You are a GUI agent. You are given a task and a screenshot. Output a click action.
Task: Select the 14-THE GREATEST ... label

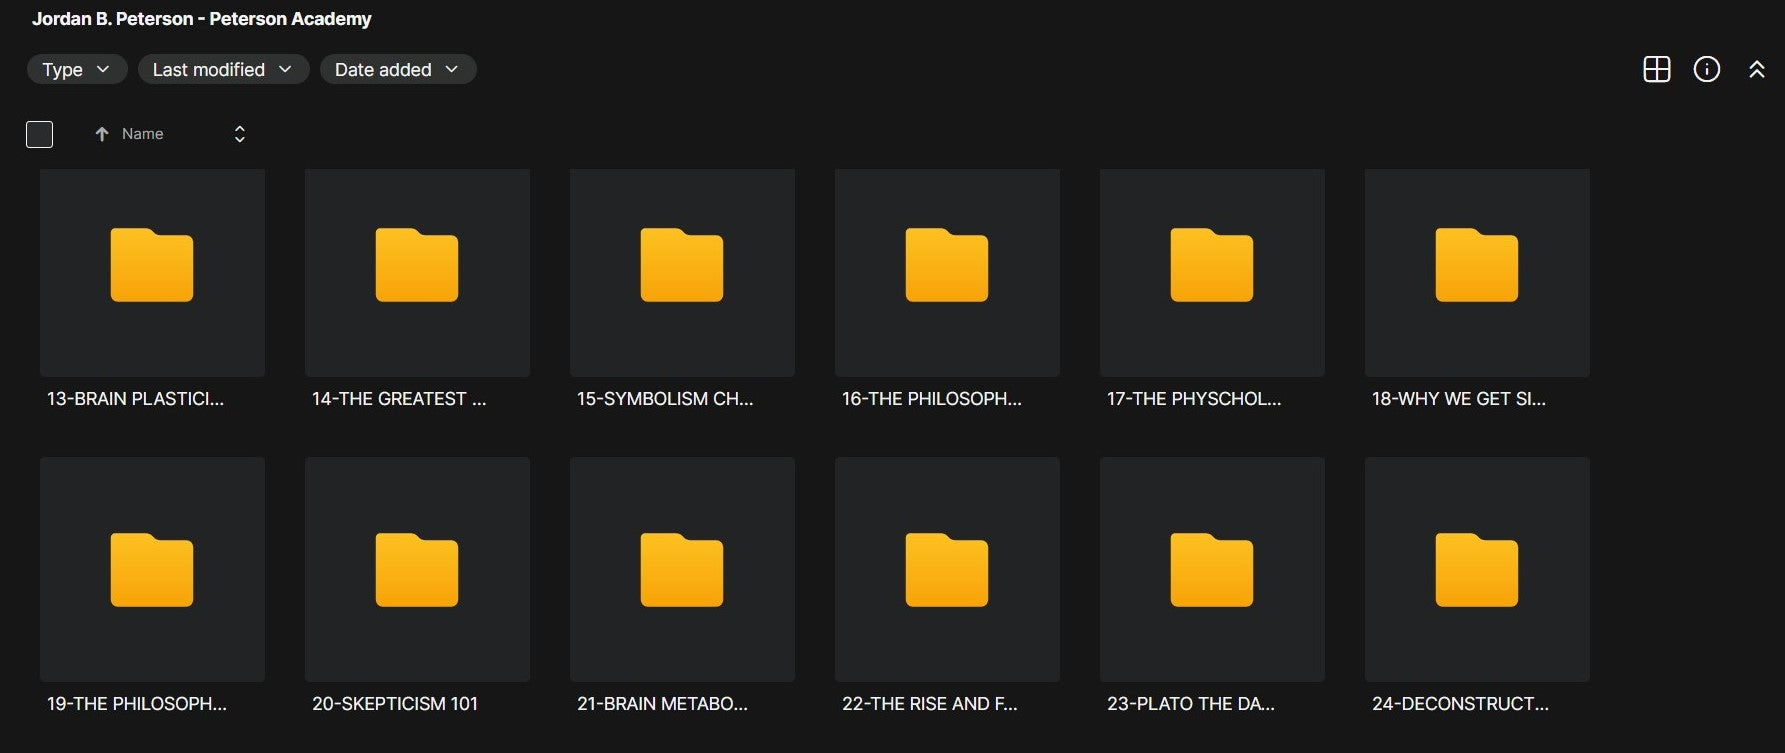(x=399, y=399)
